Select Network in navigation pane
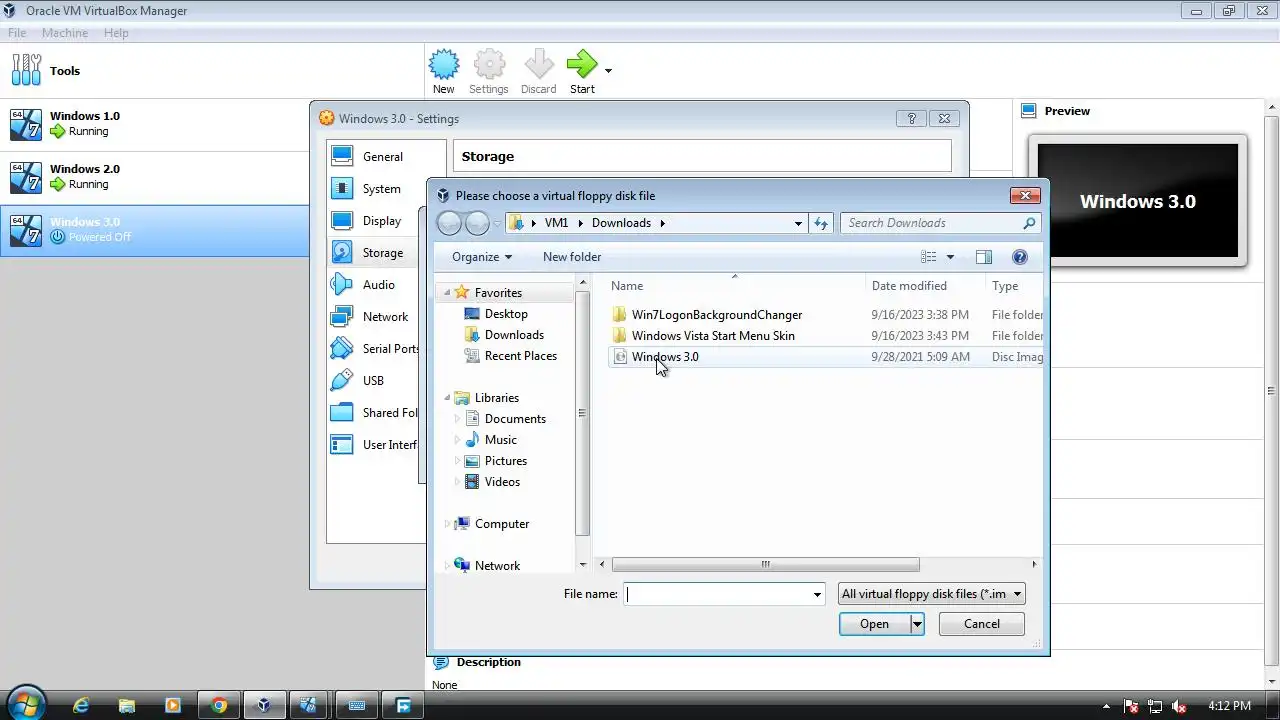 [497, 566]
